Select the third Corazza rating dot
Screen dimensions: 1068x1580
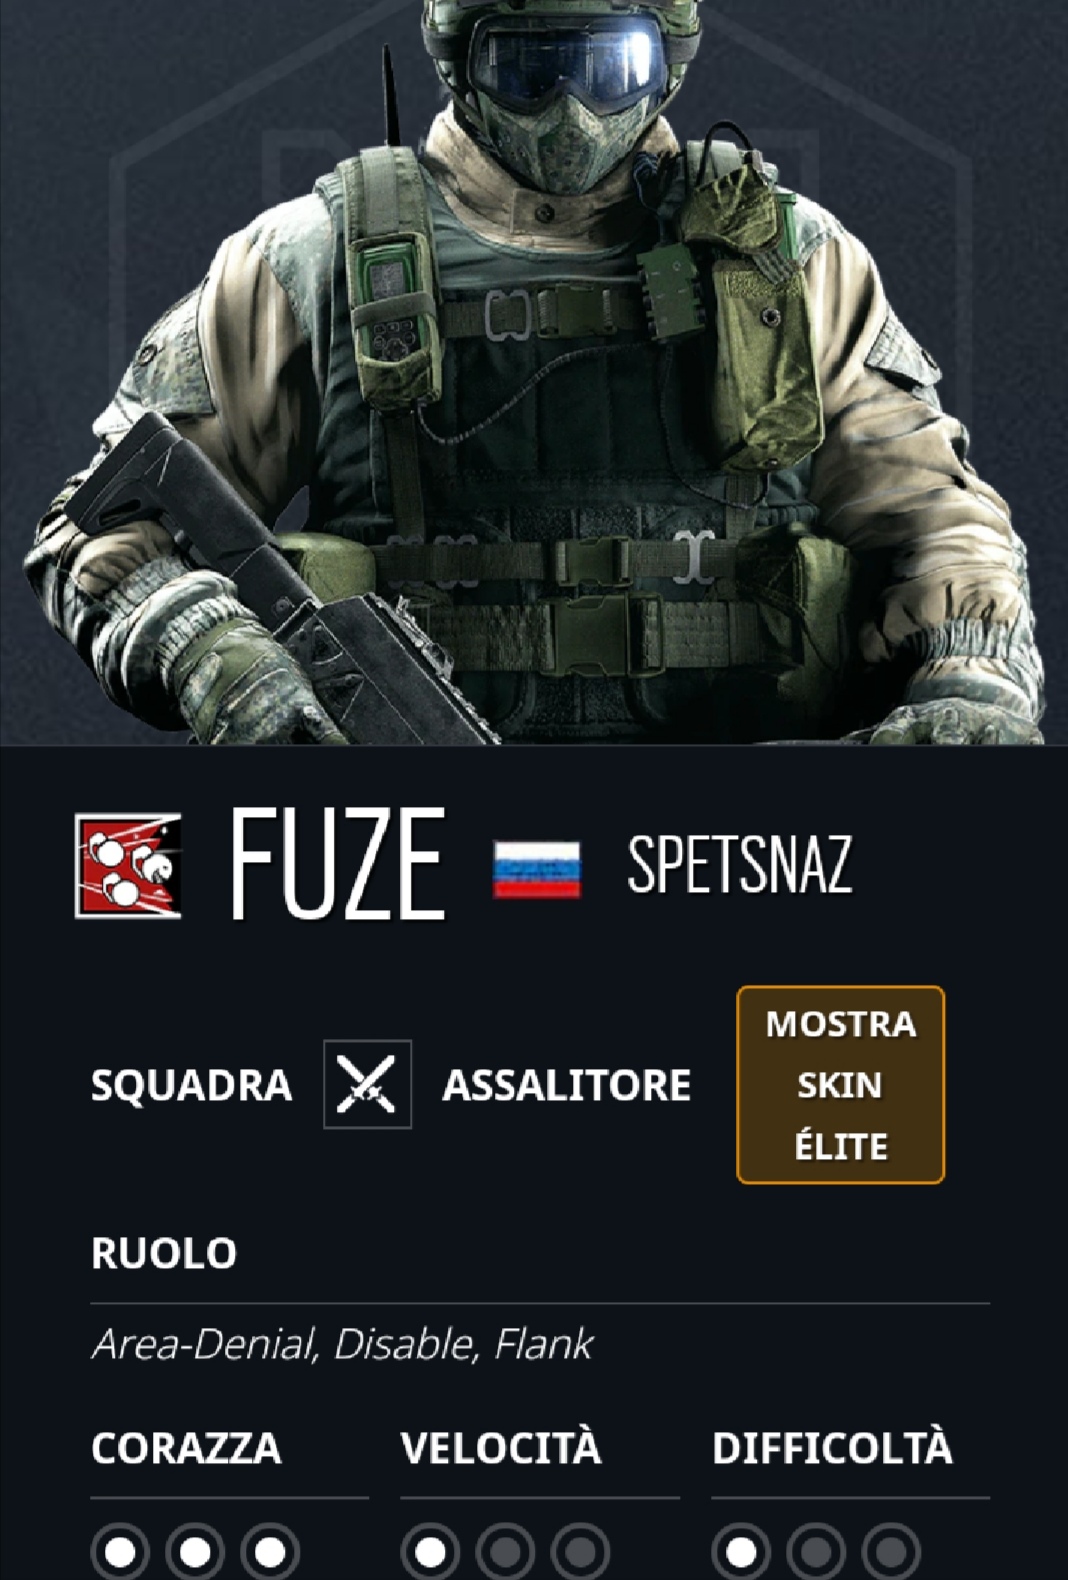pos(270,1552)
